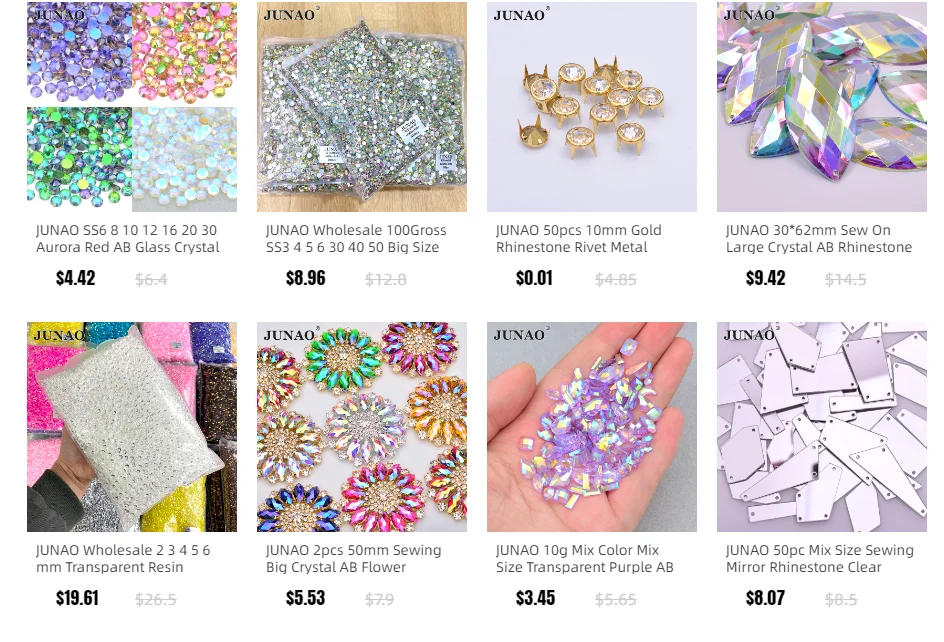944x642 pixels.
Task: Open the 50mm crystal AB flower image
Action: pyautogui.click(x=362, y=427)
